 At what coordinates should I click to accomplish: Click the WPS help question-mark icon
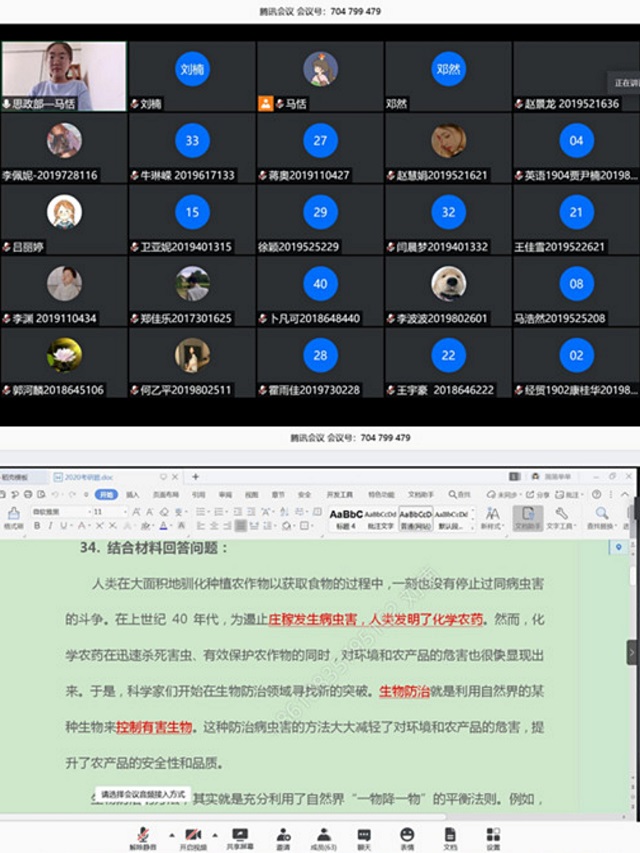point(596,495)
